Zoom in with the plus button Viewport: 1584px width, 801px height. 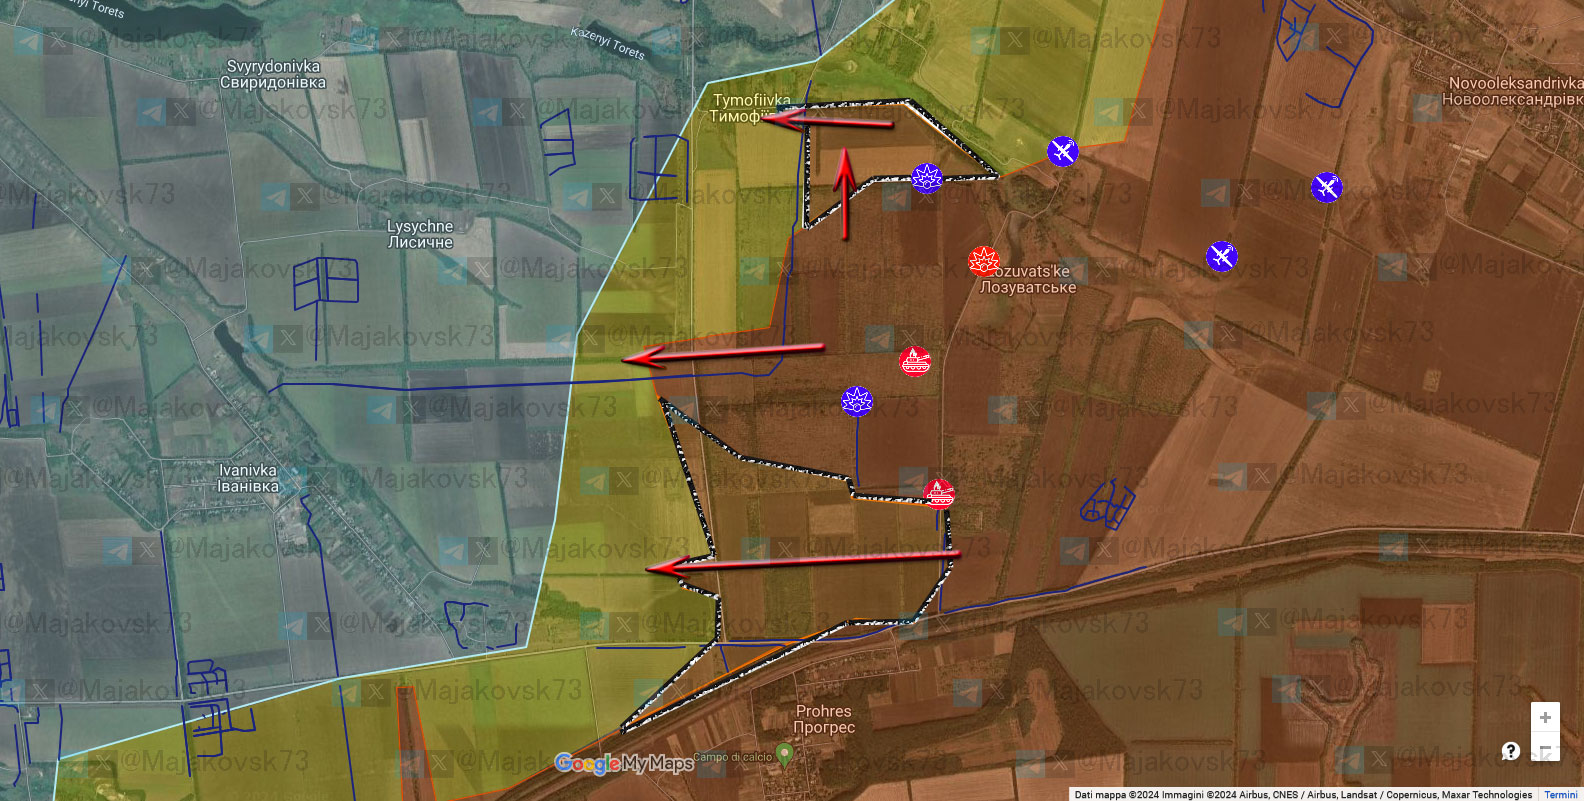(x=1545, y=717)
